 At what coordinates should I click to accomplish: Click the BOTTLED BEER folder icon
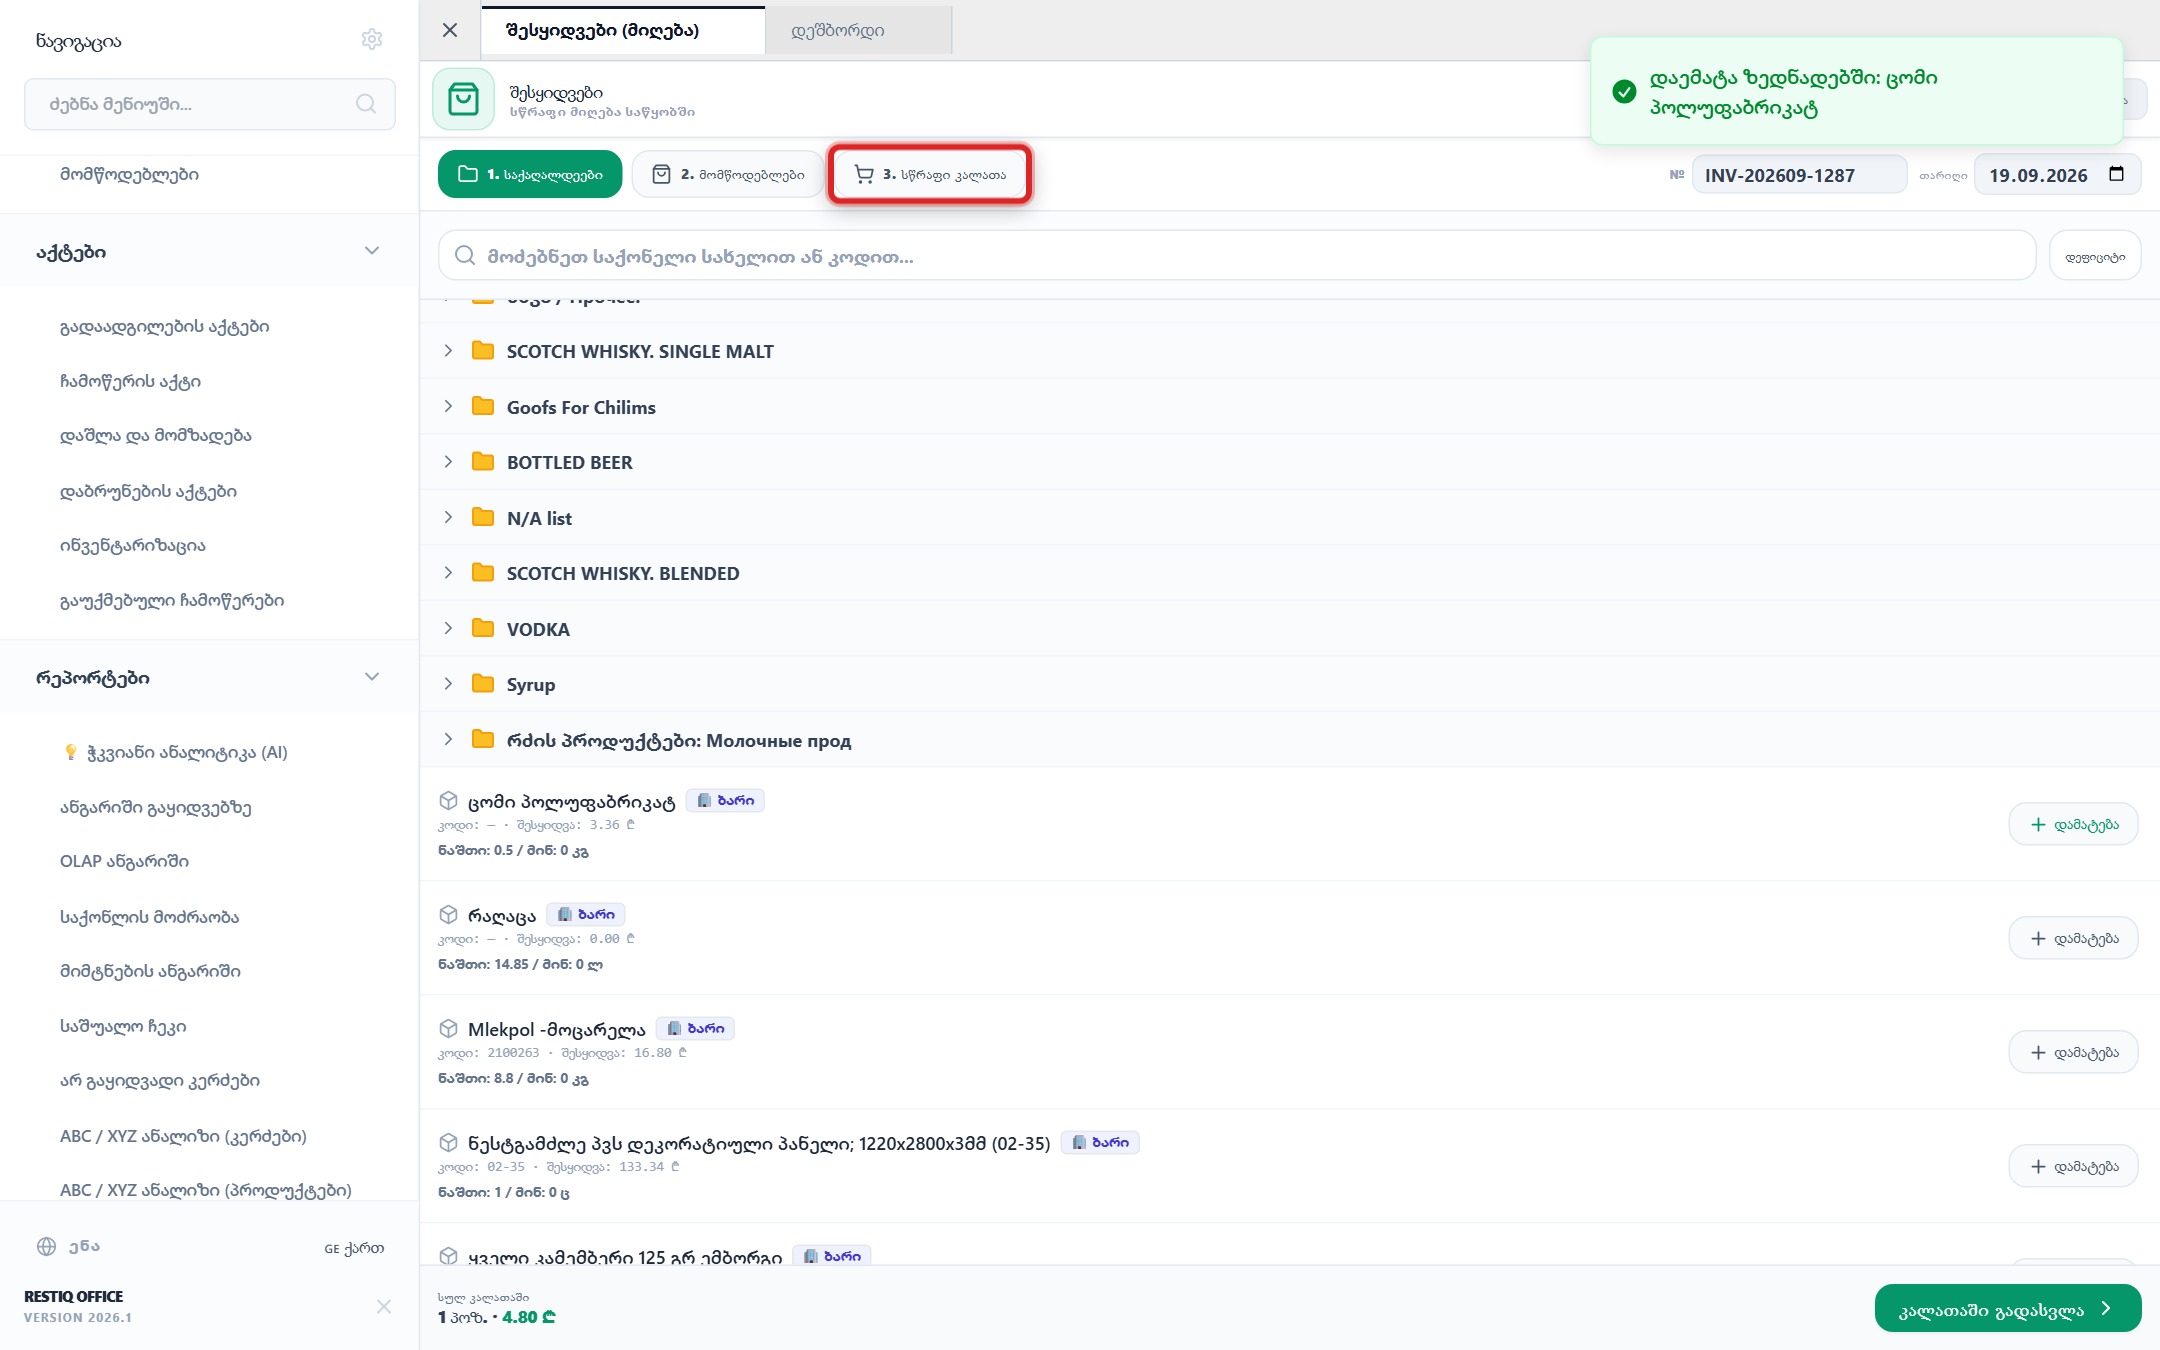483,462
